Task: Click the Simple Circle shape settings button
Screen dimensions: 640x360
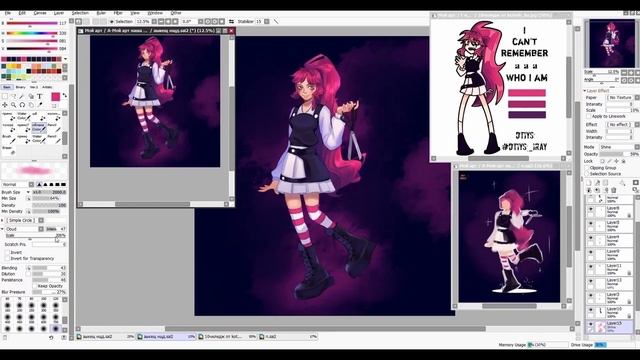Action: pyautogui.click(x=42, y=220)
